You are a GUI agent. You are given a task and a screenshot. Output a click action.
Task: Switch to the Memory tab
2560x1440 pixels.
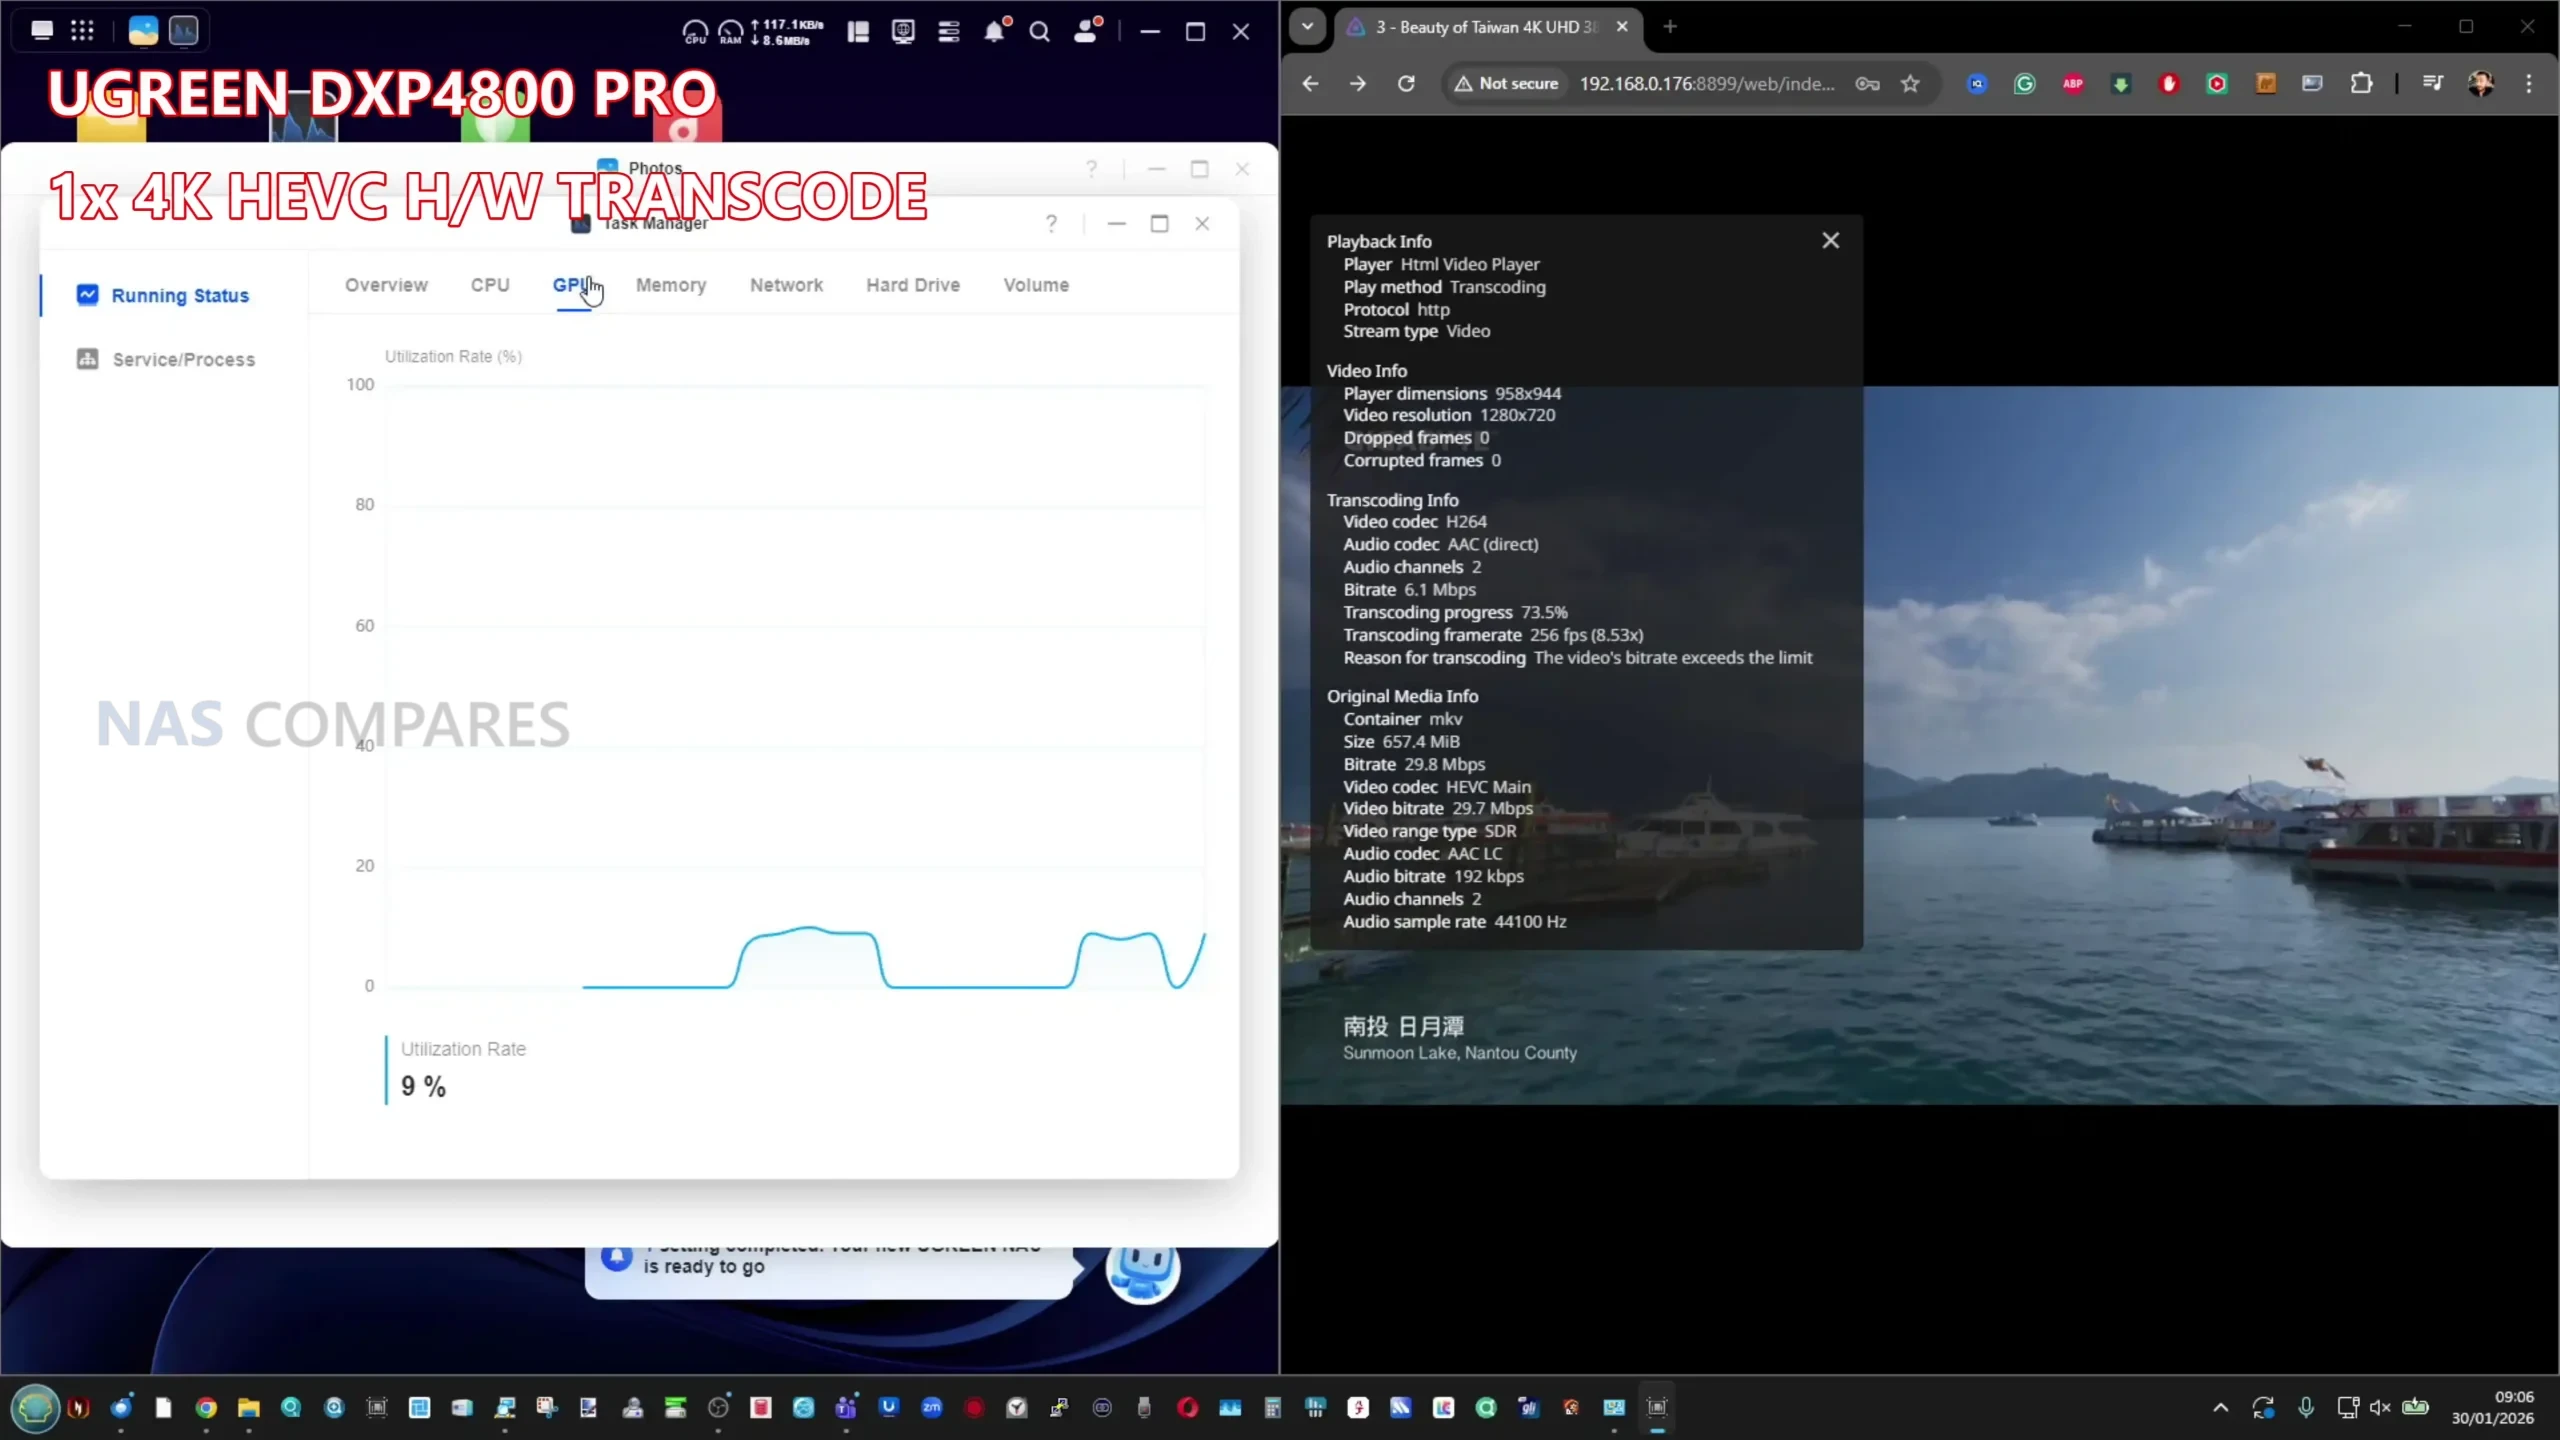(x=671, y=285)
